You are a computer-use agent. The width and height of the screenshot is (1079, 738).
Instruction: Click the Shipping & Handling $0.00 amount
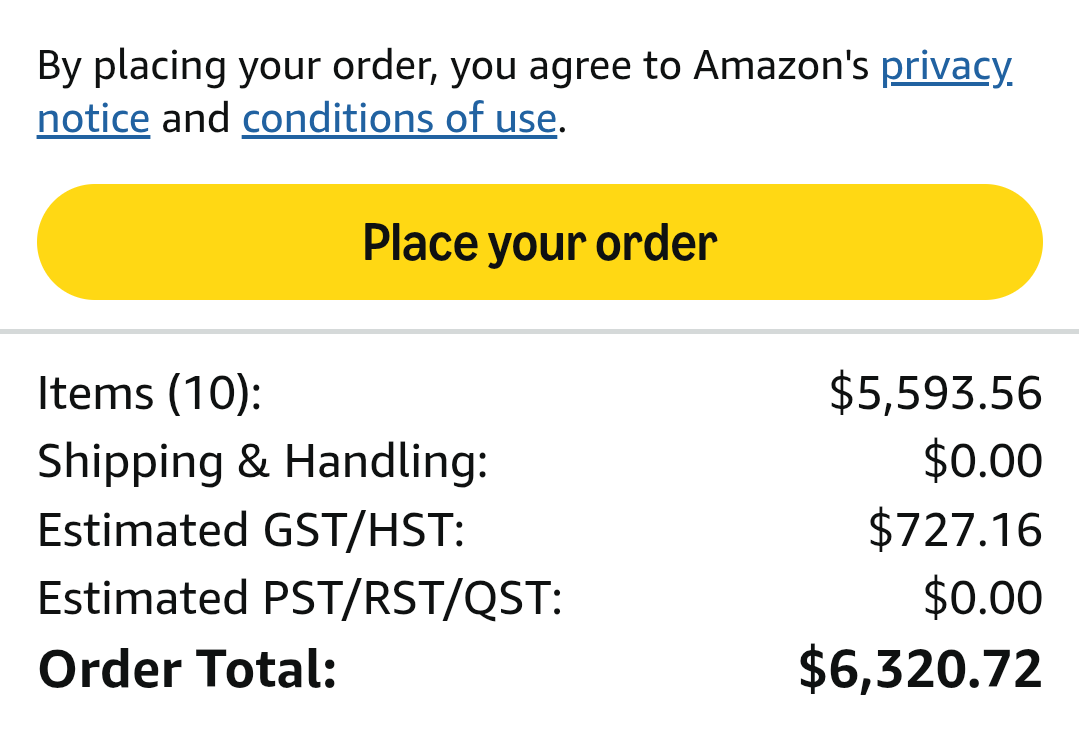[x=982, y=461]
